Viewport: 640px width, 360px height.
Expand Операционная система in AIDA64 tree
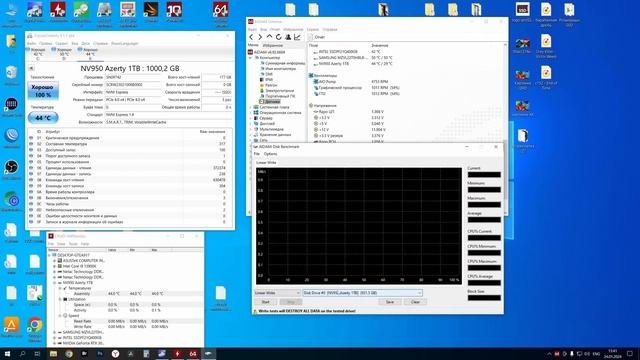[x=251, y=113]
